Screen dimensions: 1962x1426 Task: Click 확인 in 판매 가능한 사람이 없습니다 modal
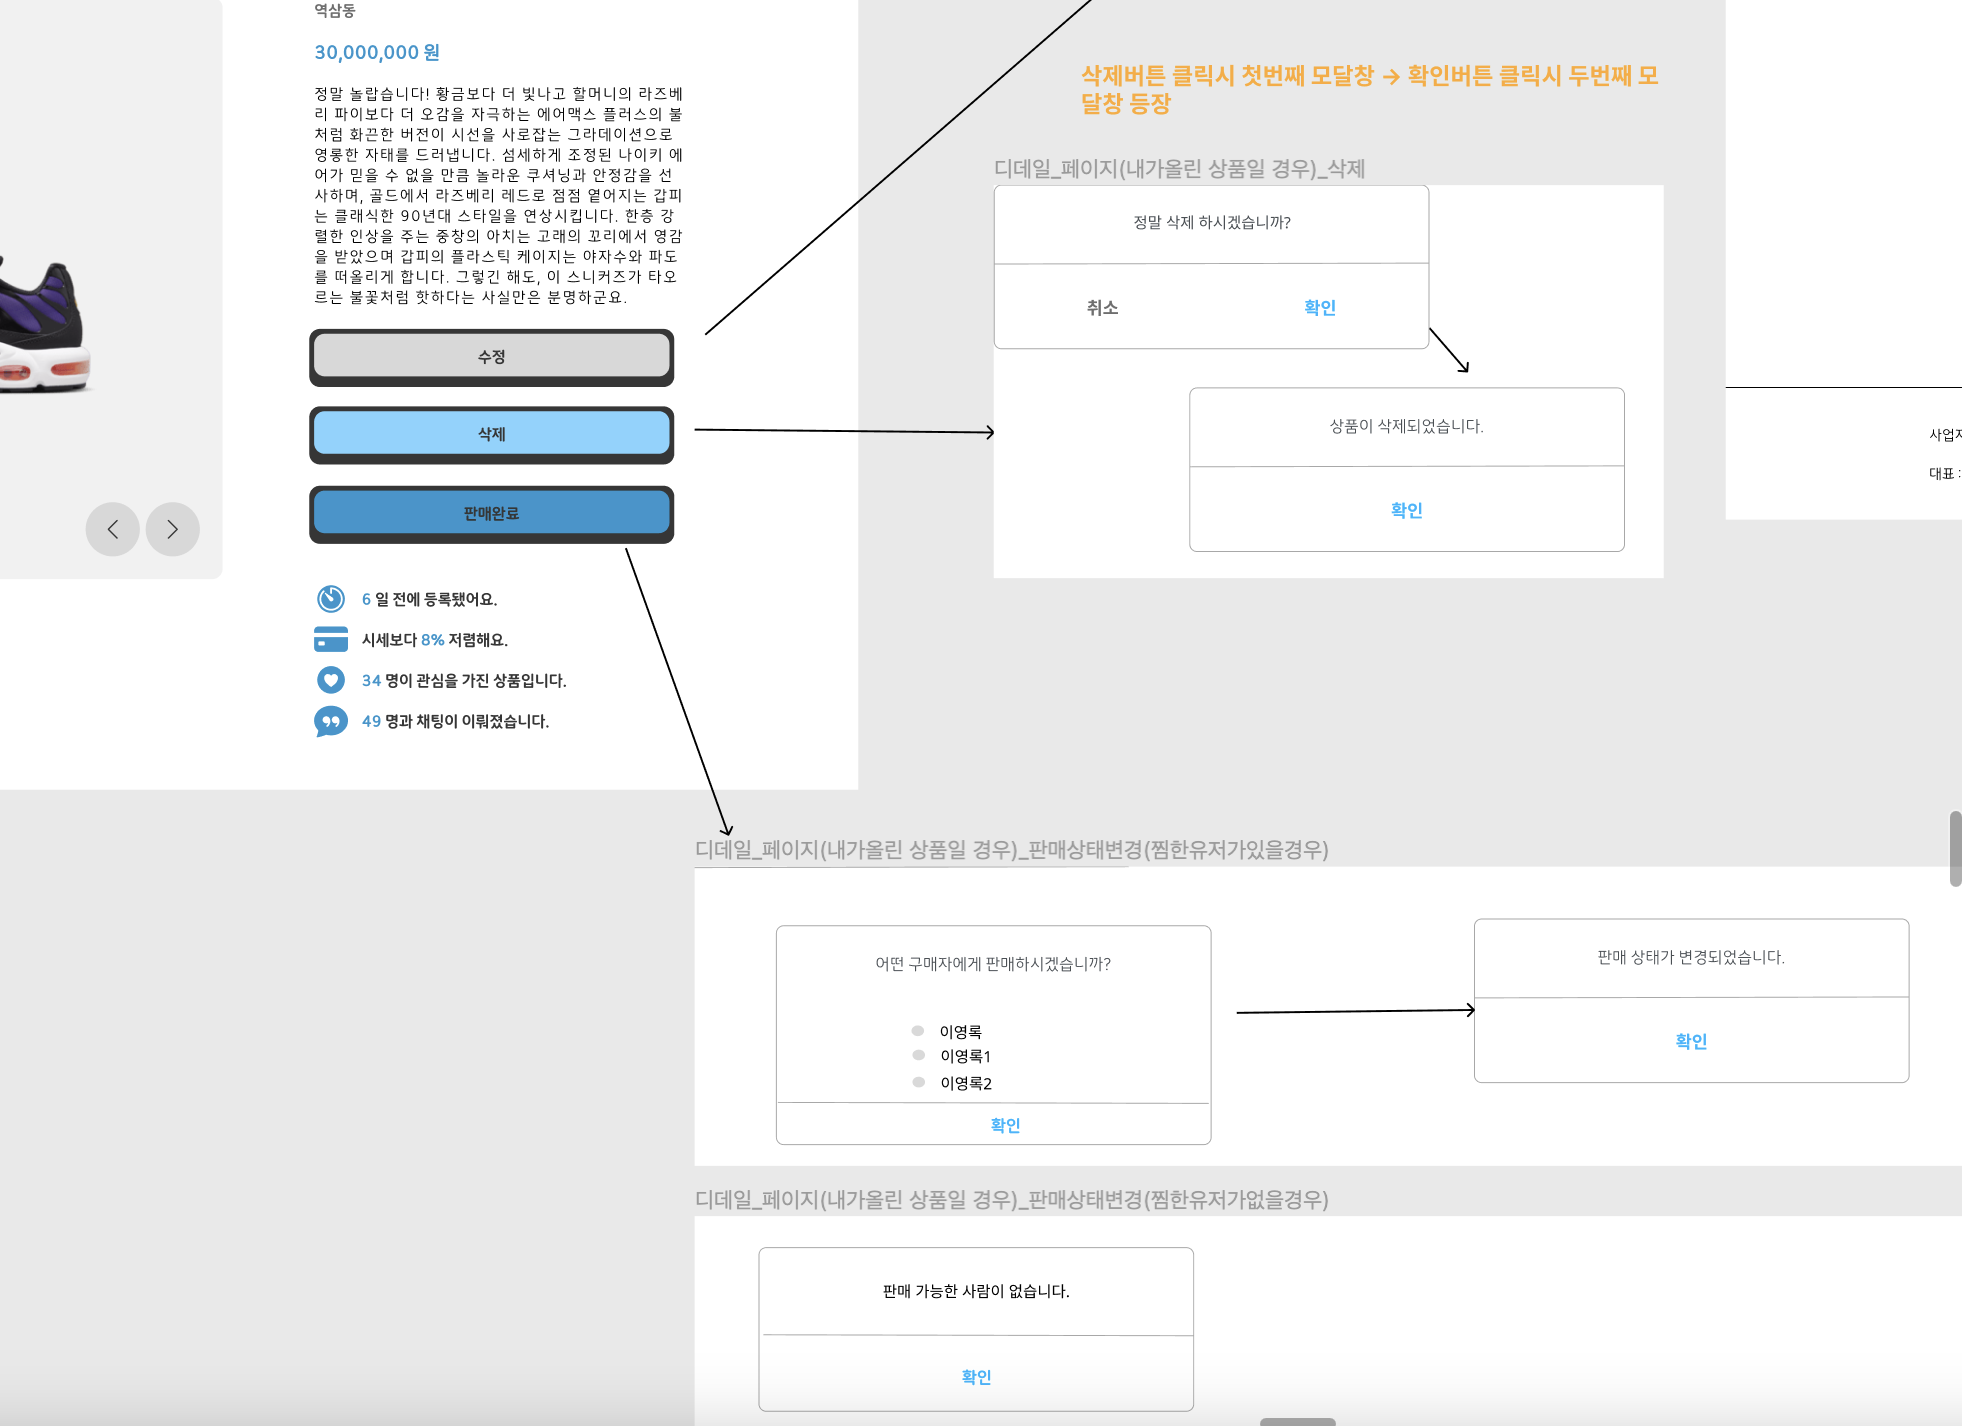coord(976,1377)
